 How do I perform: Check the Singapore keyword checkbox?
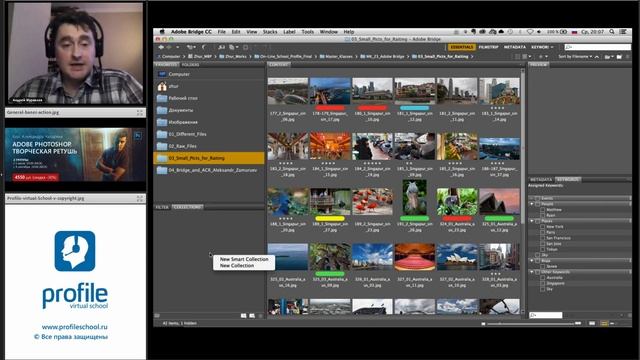point(542,283)
